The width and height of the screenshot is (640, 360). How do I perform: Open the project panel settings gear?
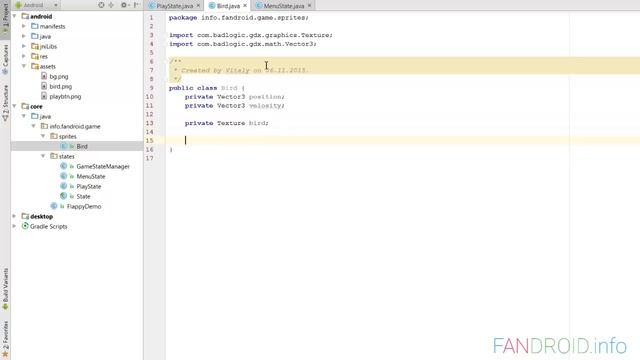point(124,5)
